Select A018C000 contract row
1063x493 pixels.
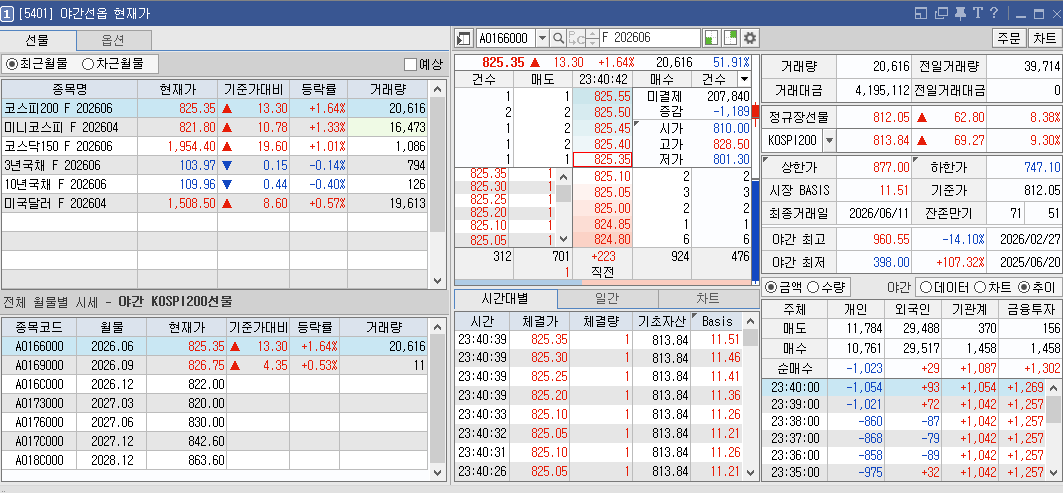[215, 460]
